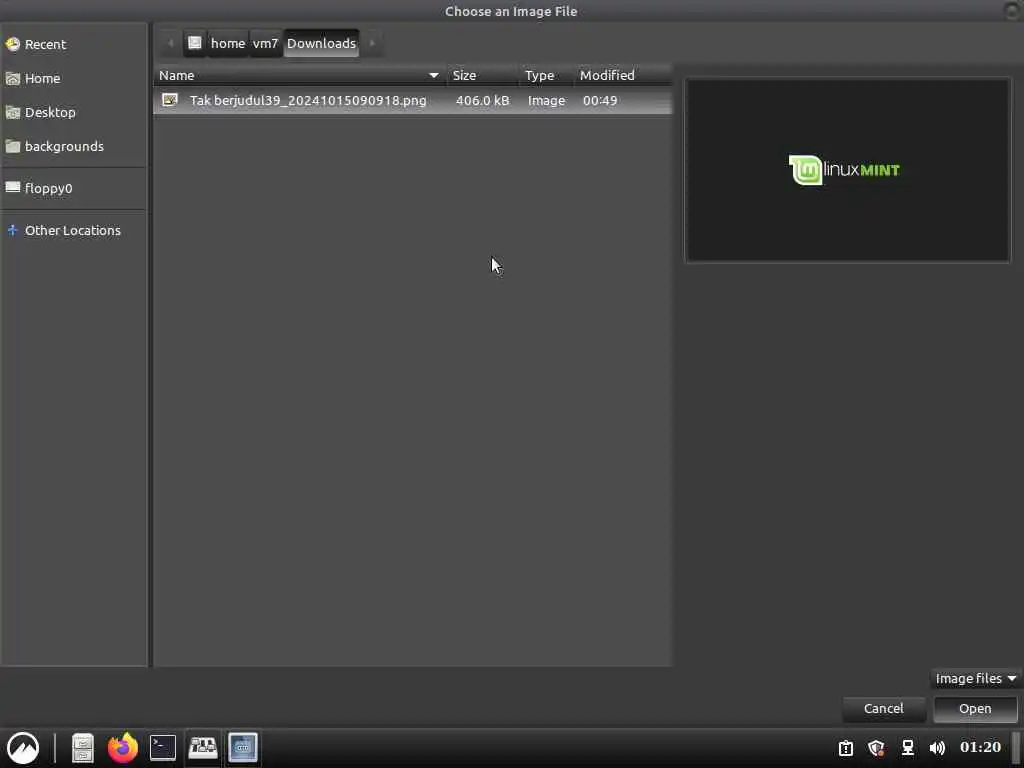Screen dimensions: 1024x768
Task: Click the two-monitors taskbar icon
Action: coord(203,748)
